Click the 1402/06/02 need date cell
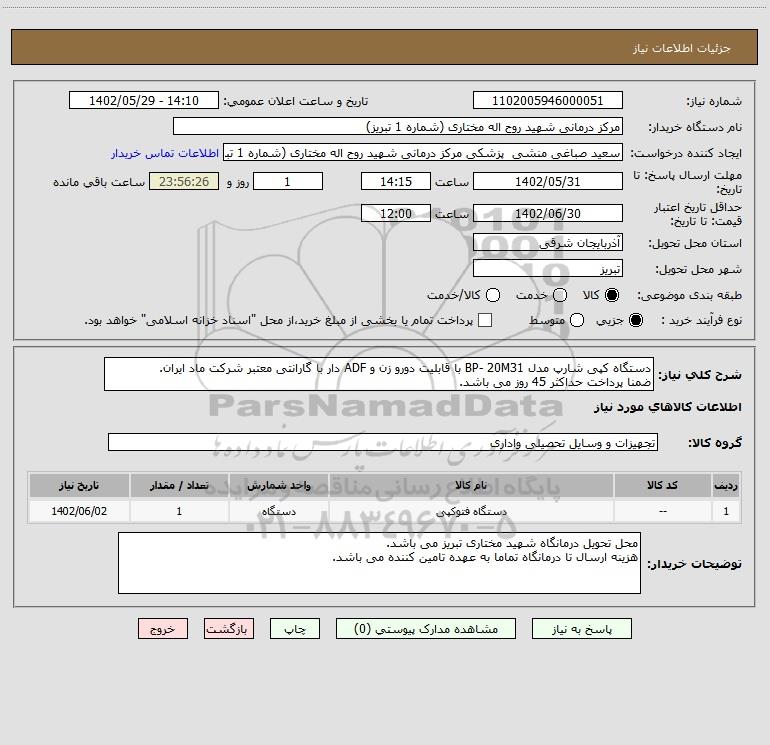Image resolution: width=770 pixels, height=745 pixels. [79, 511]
